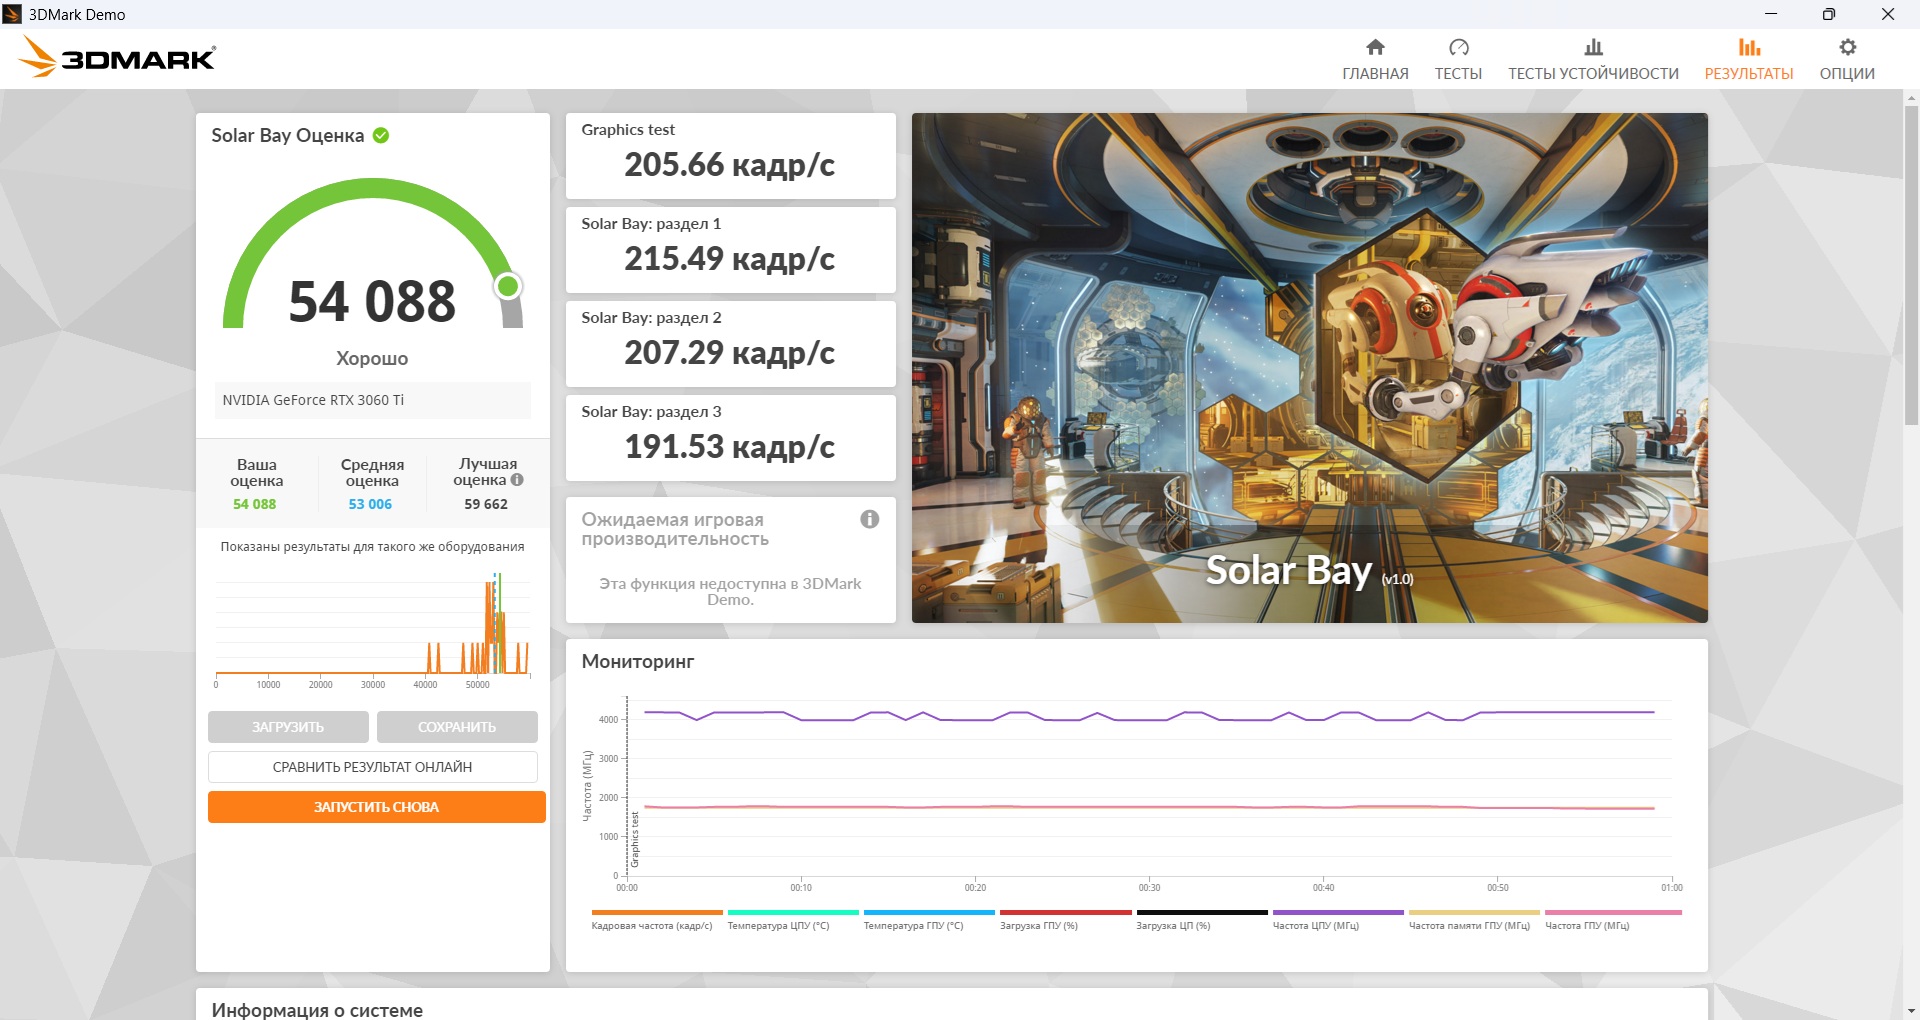Screen dimensions: 1920x1020
Task: Click the score distribution histogram chart
Action: [372, 628]
